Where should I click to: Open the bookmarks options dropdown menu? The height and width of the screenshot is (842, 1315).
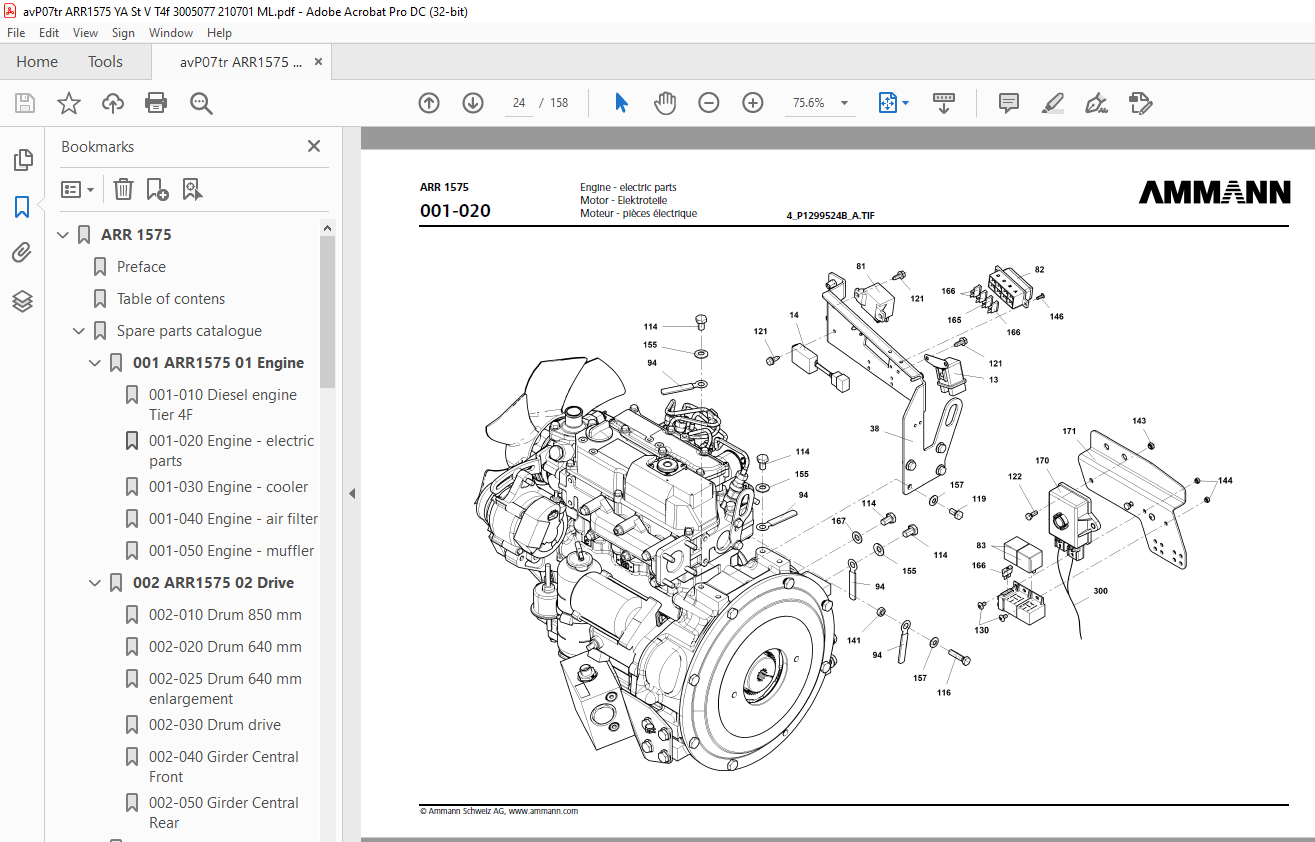(78, 189)
